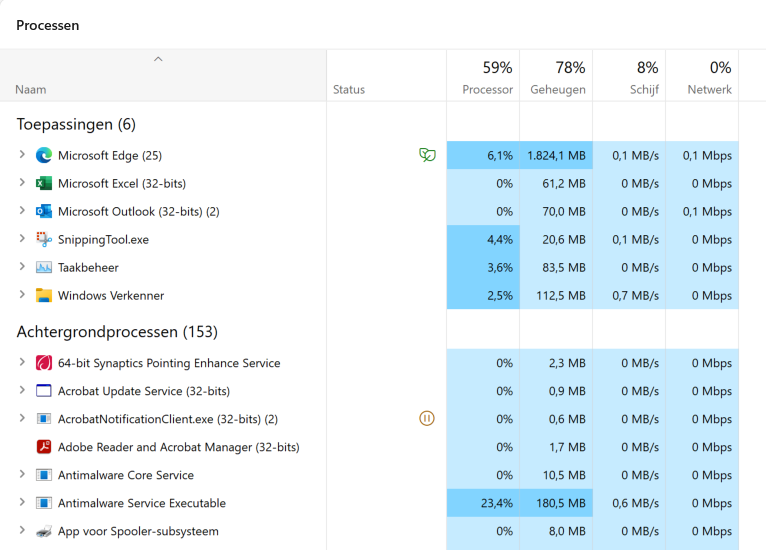Select the Taakbeheer row name

pos(88,268)
